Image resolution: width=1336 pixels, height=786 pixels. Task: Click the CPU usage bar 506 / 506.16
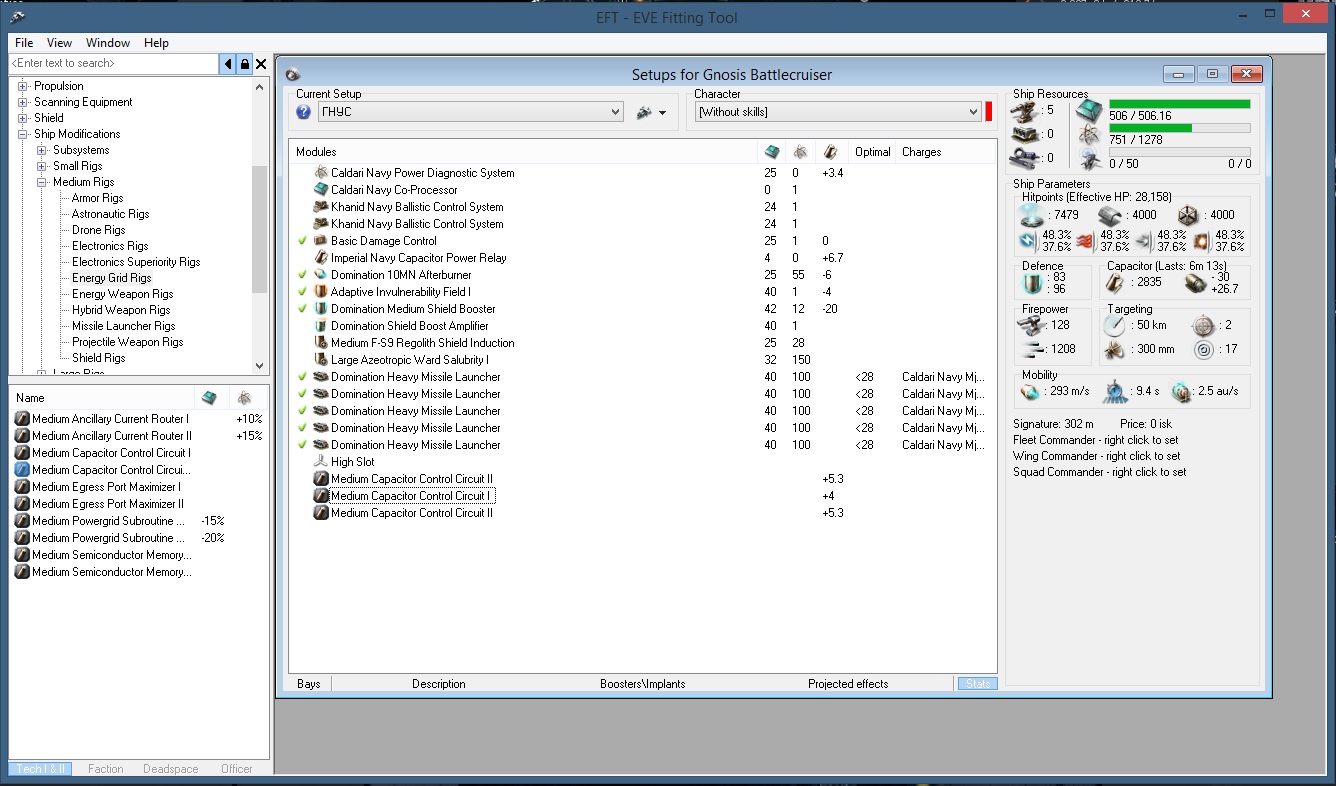click(x=1180, y=104)
